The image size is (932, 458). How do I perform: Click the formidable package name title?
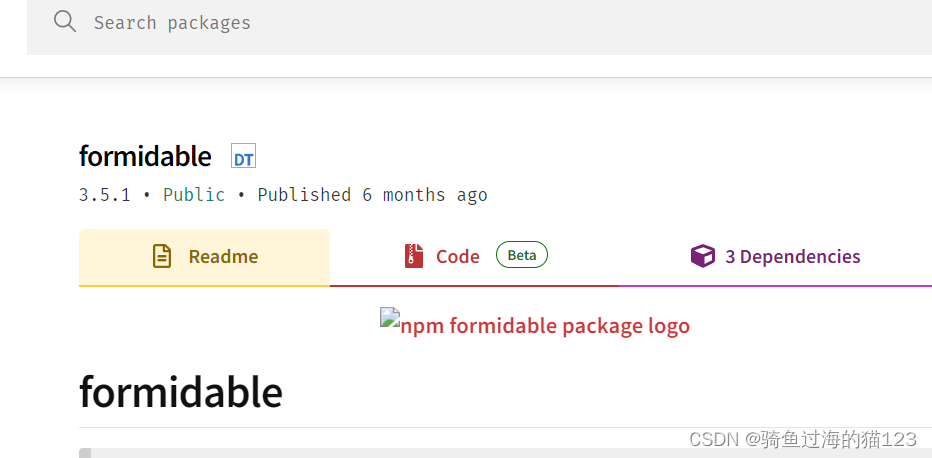coord(145,157)
